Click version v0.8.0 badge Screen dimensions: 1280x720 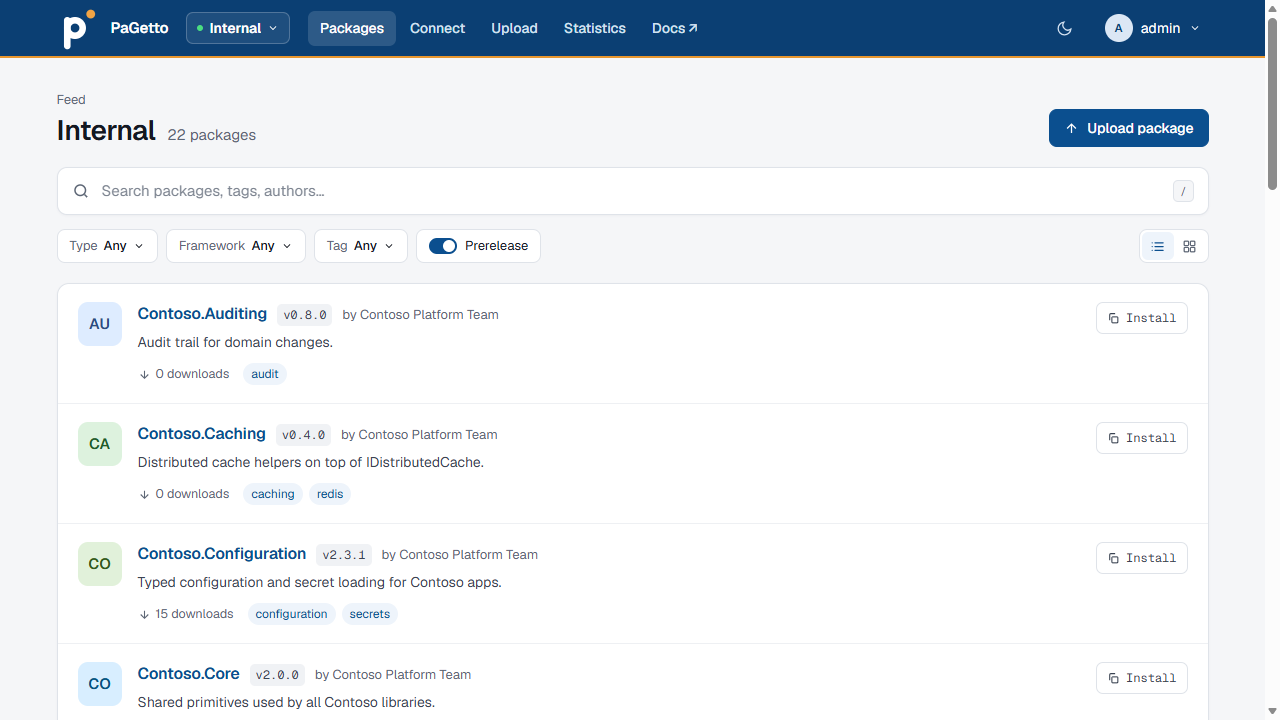305,315
